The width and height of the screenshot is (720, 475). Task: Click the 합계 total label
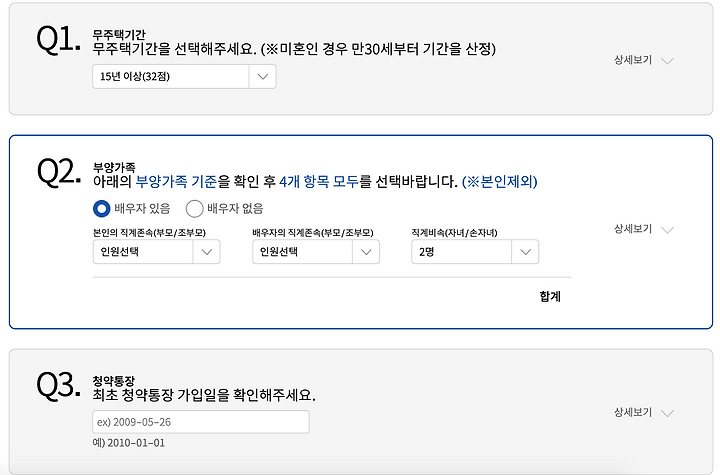[x=550, y=296]
